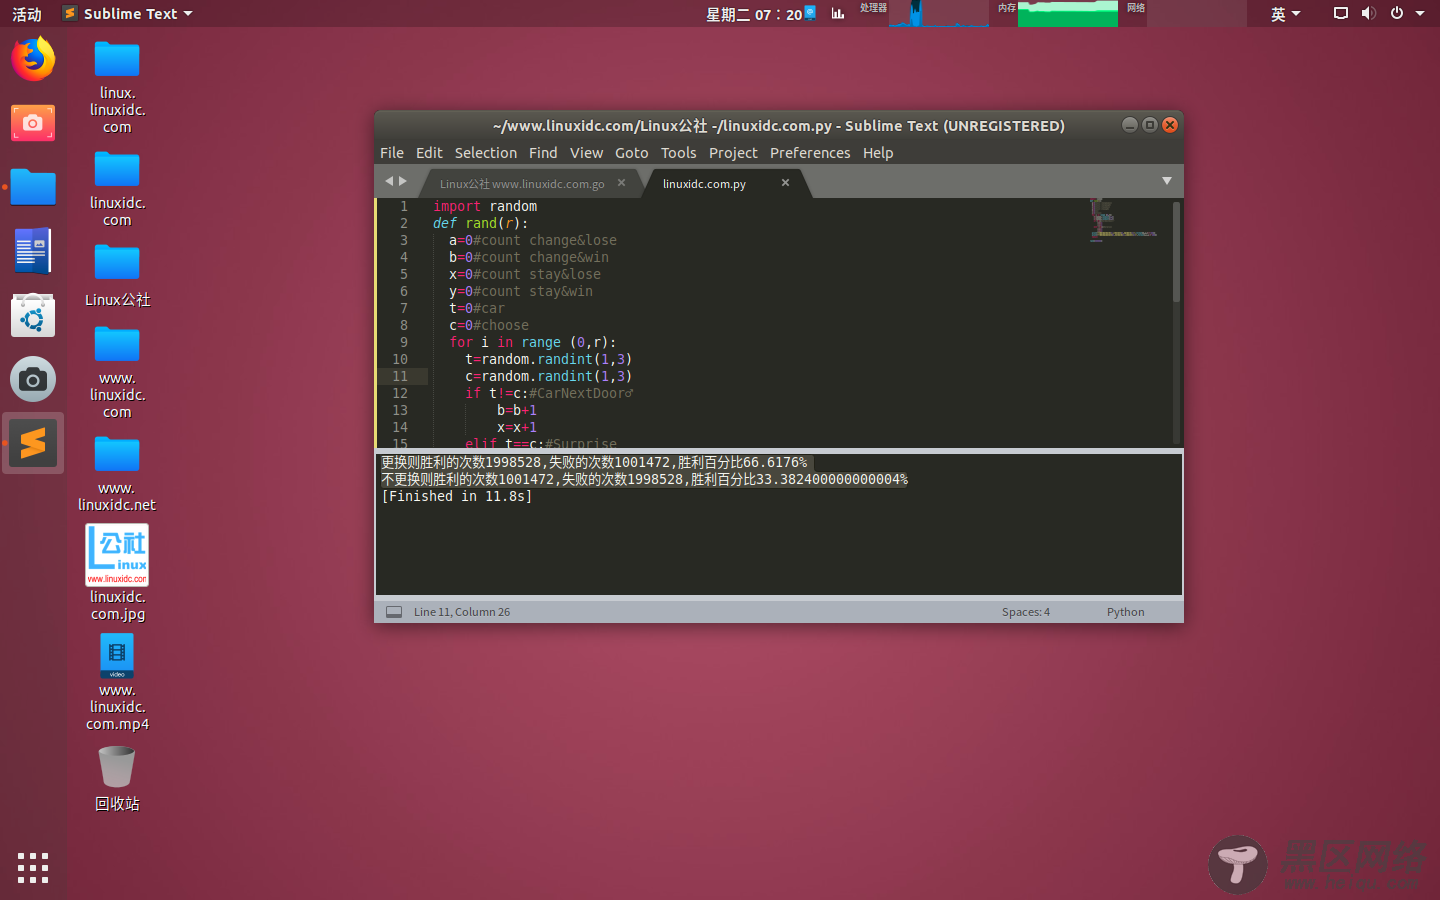The width and height of the screenshot is (1440, 900).
Task: Open the Find menu
Action: tap(543, 153)
